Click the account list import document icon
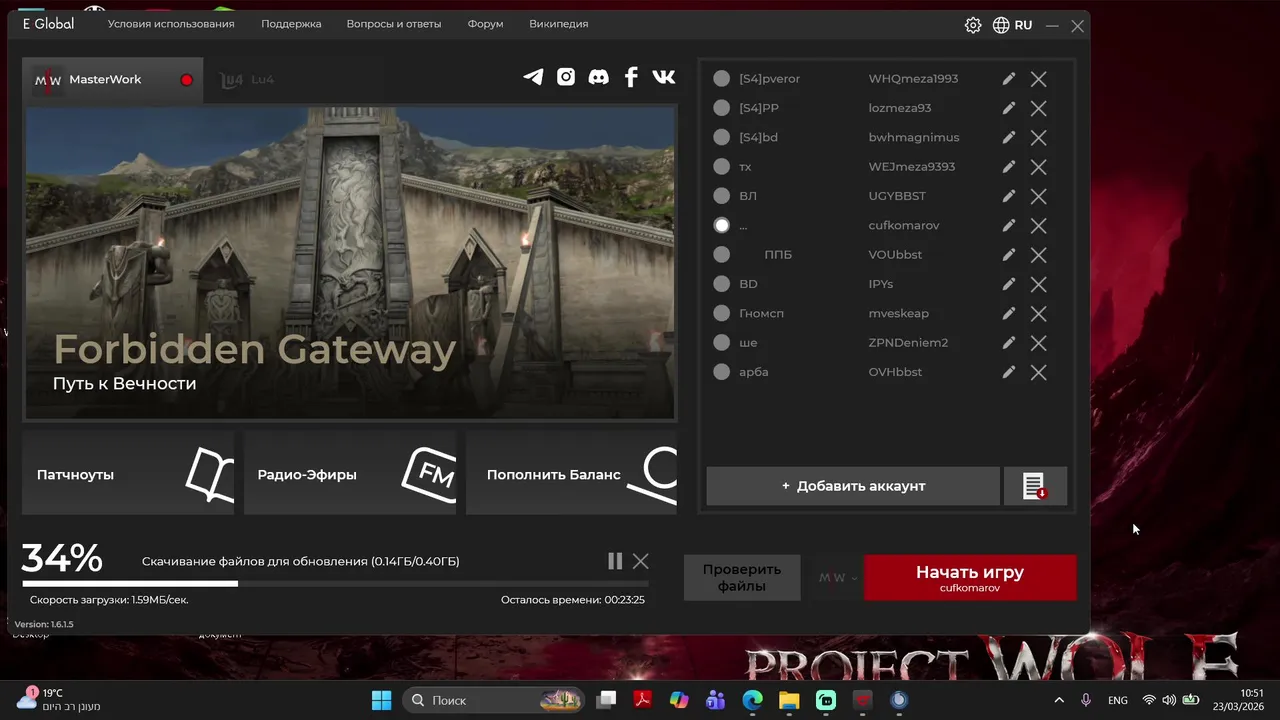The width and height of the screenshot is (1280, 720). click(1035, 486)
